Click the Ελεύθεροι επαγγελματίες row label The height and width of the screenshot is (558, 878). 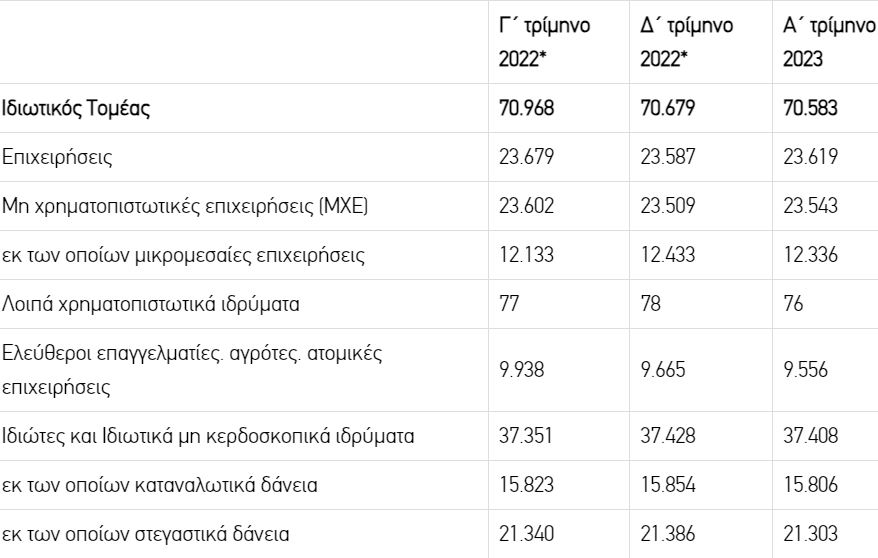click(192, 370)
